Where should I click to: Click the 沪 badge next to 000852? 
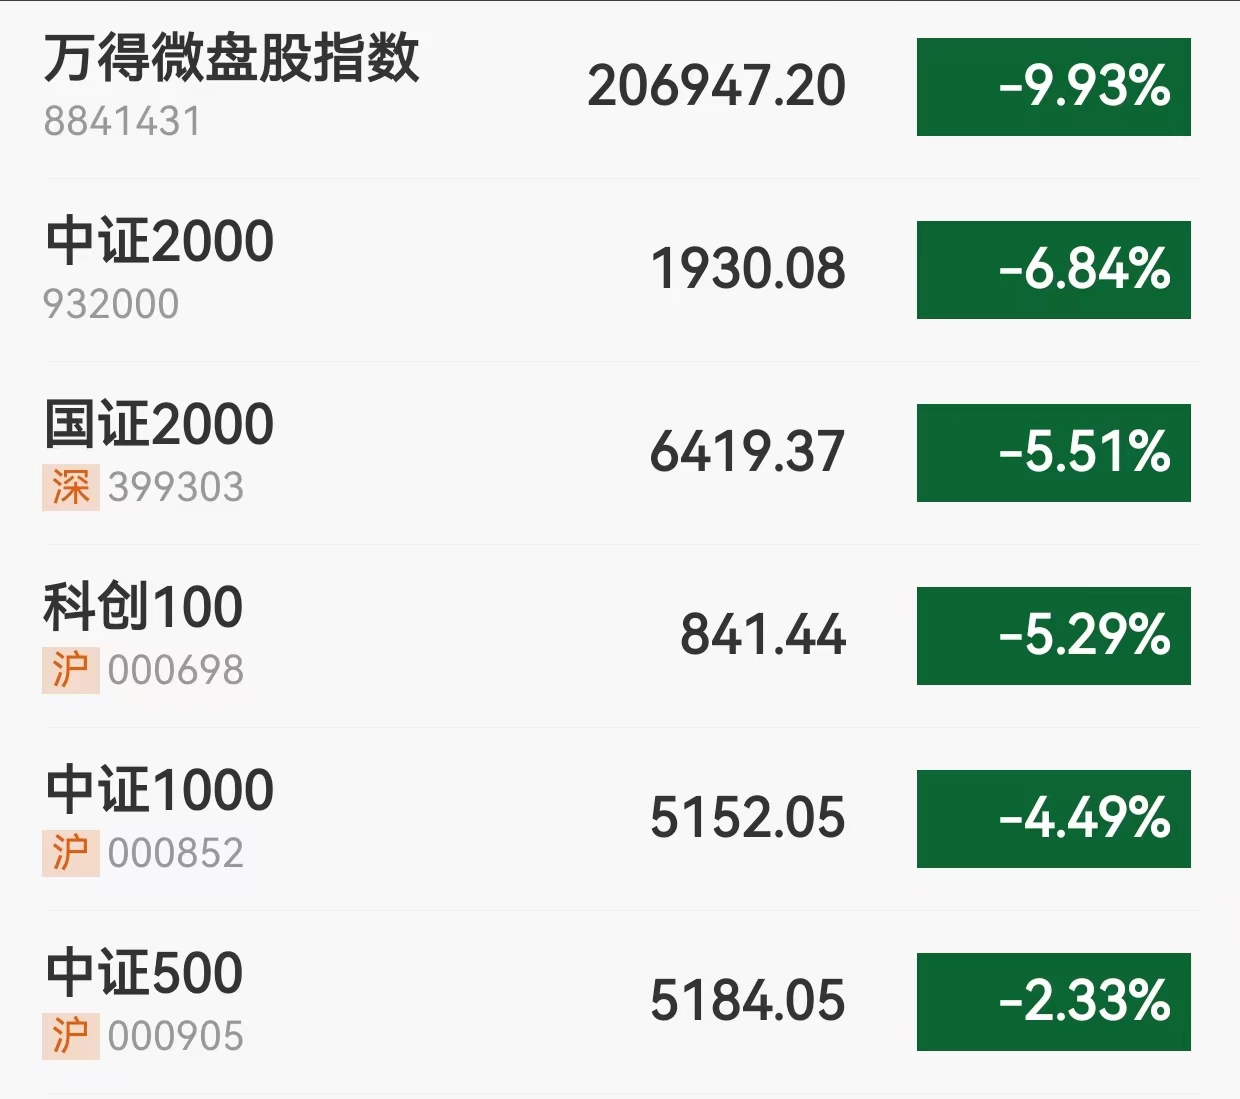(71, 854)
